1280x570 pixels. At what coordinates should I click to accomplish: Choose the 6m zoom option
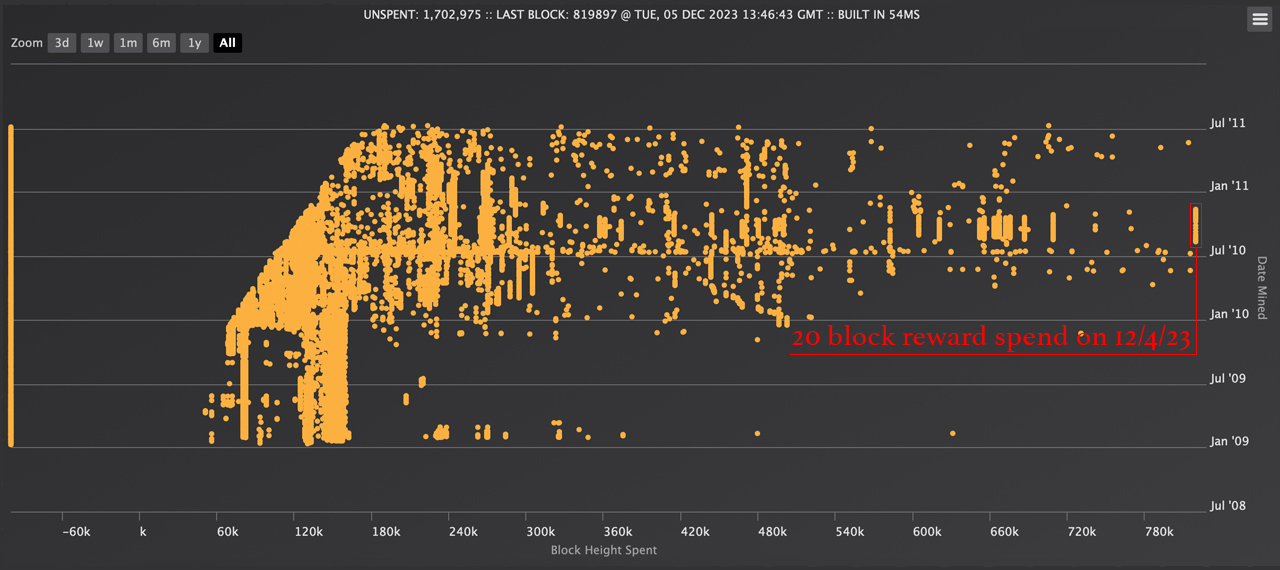161,43
